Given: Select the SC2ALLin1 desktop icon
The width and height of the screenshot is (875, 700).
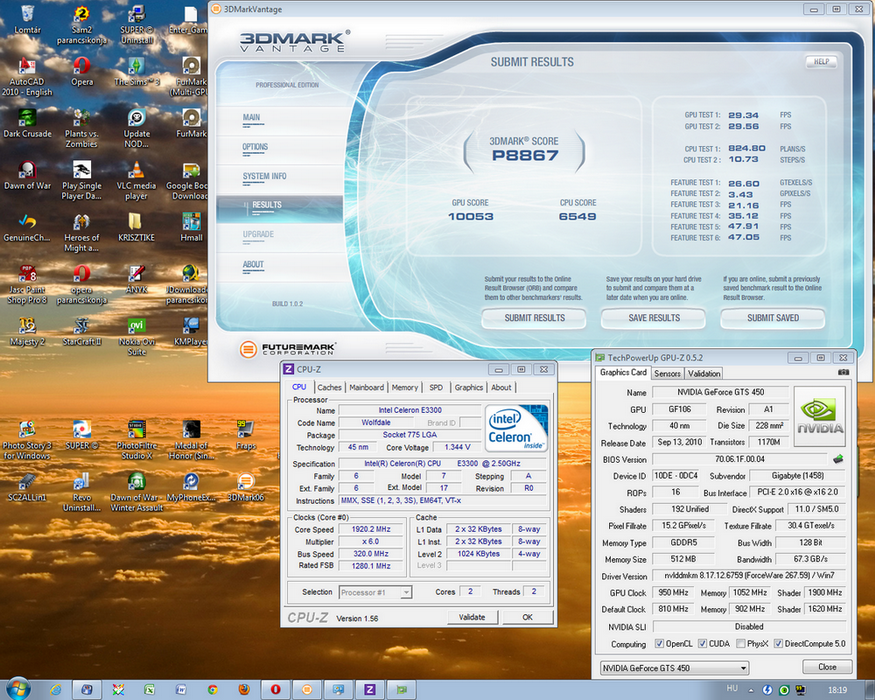Looking at the screenshot, I should [x=27, y=486].
